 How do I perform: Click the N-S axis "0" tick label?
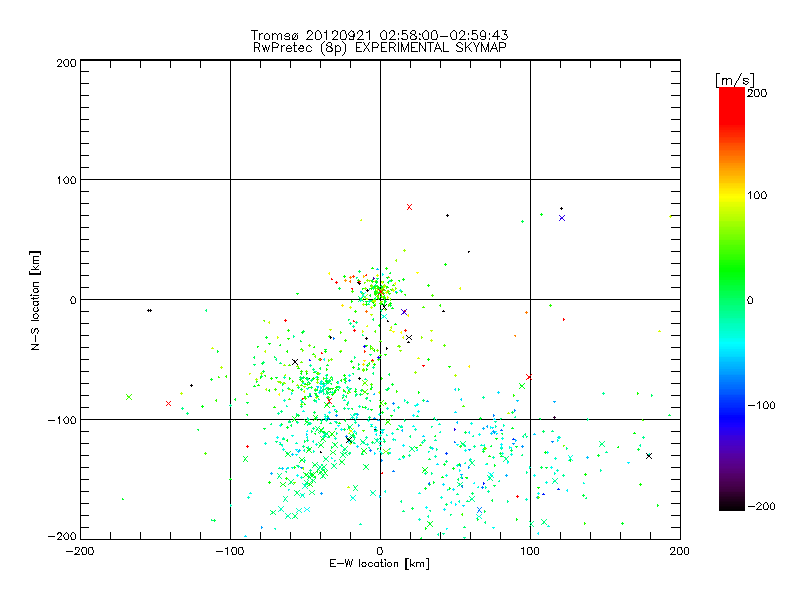pos(73,300)
